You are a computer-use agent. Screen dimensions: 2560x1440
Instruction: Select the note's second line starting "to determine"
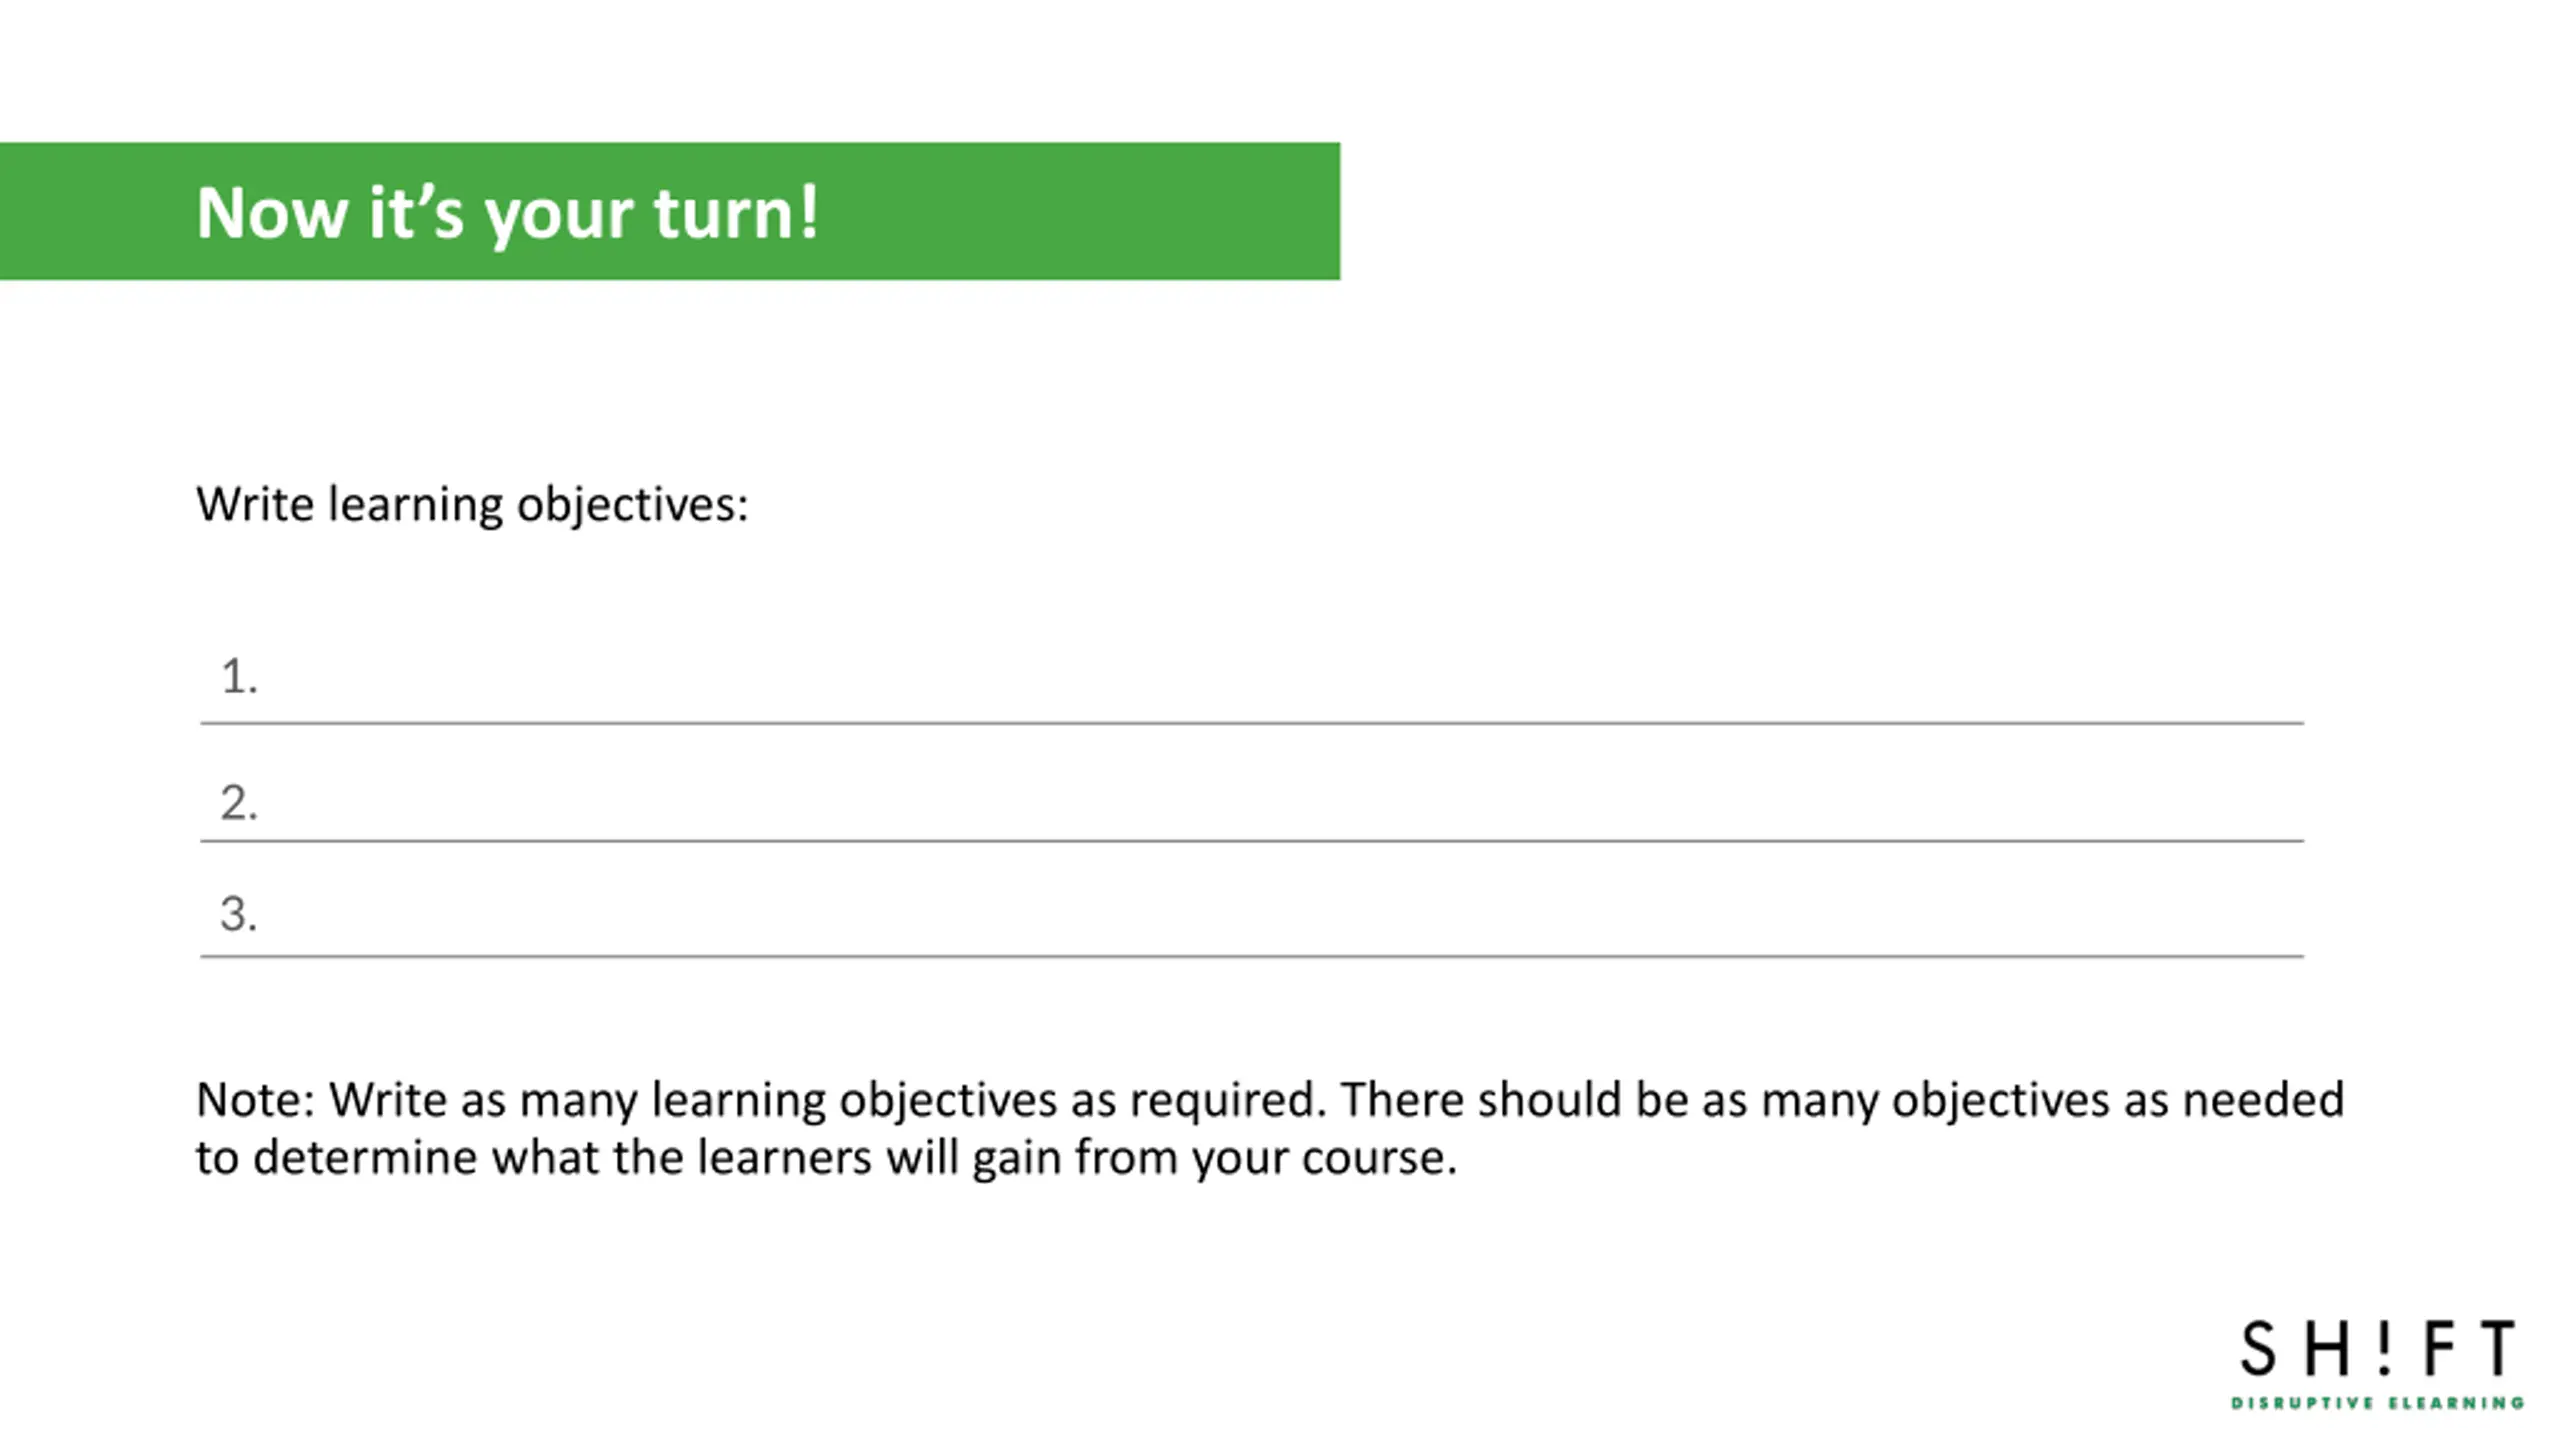(826, 1158)
